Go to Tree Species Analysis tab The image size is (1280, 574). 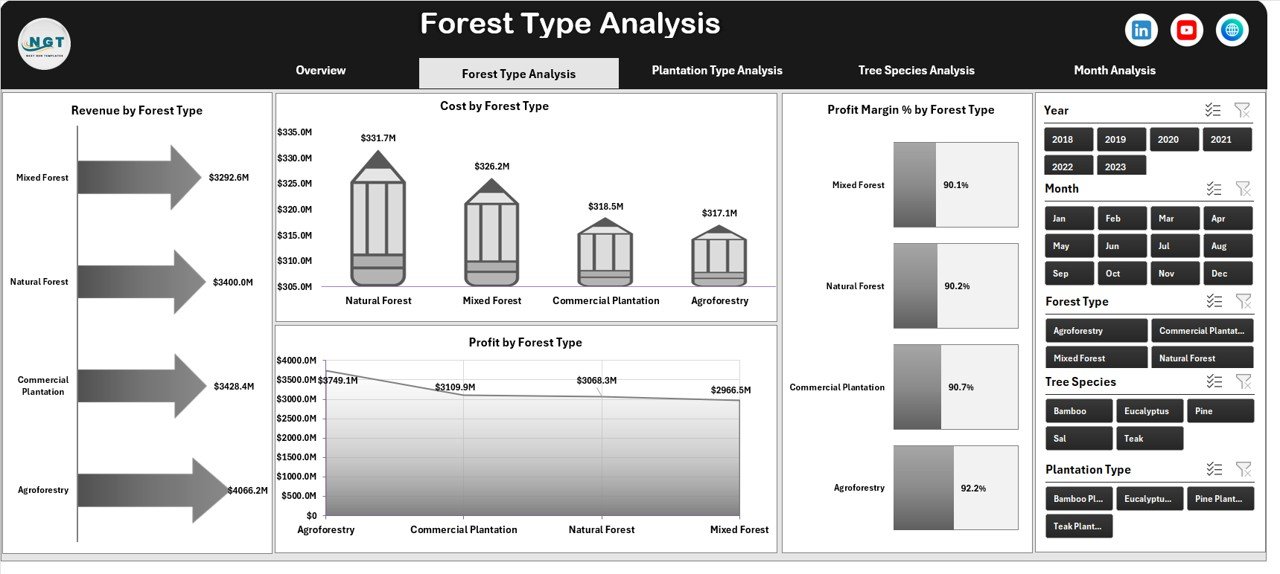click(916, 71)
